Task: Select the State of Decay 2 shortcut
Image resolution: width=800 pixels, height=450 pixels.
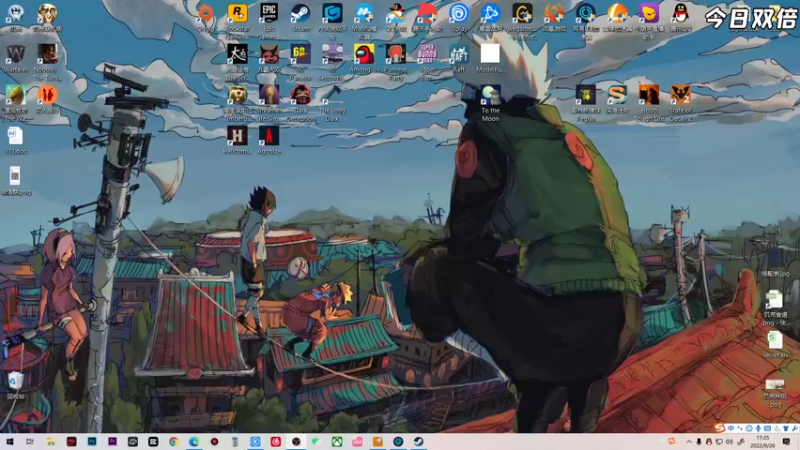Action: [x=681, y=95]
